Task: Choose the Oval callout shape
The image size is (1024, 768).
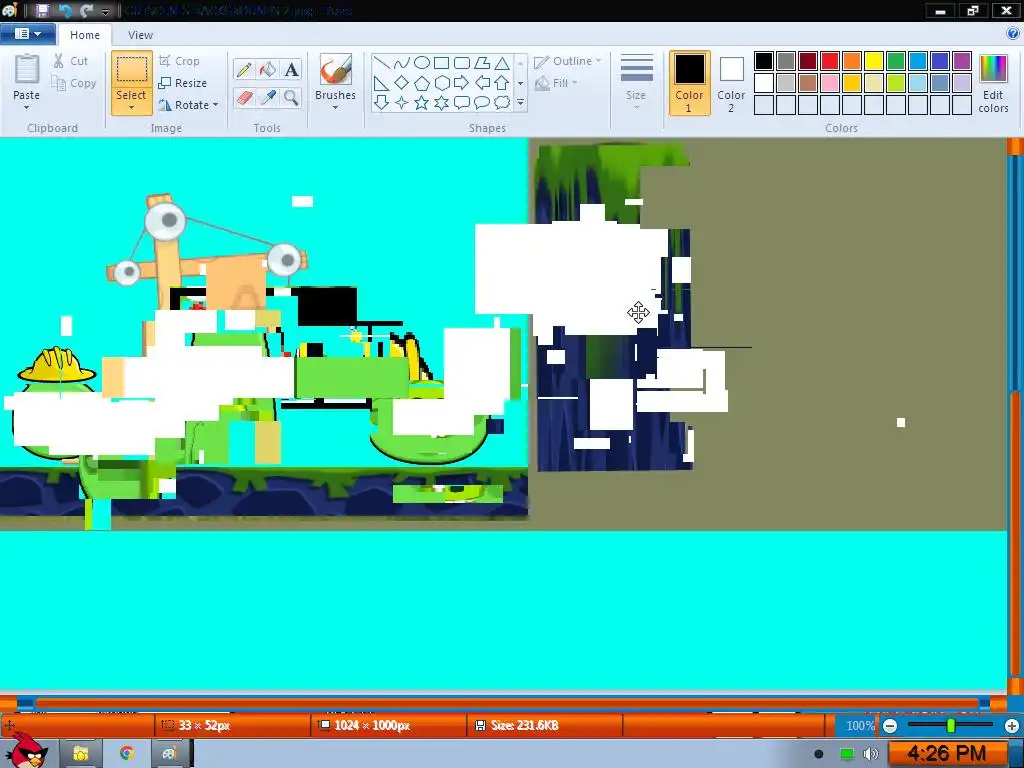Action: pos(482,103)
